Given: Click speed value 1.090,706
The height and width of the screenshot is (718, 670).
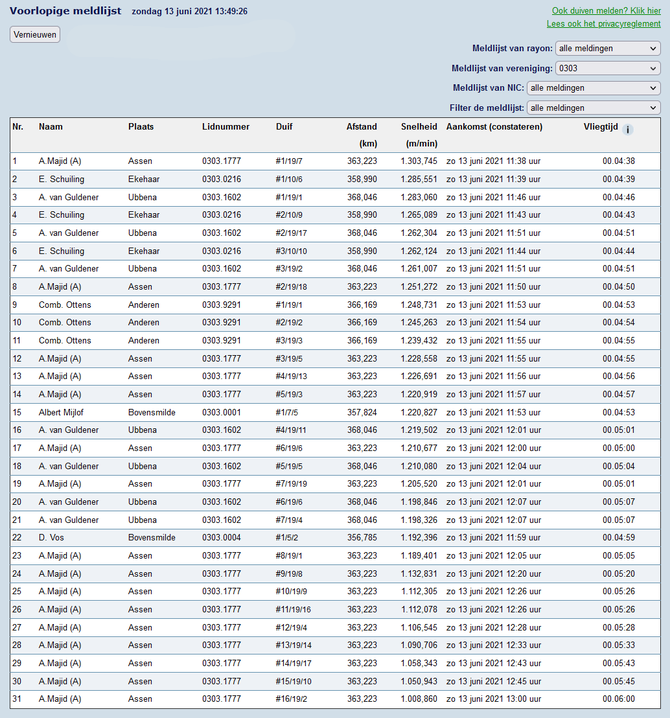Looking at the screenshot, I should click(x=419, y=645).
